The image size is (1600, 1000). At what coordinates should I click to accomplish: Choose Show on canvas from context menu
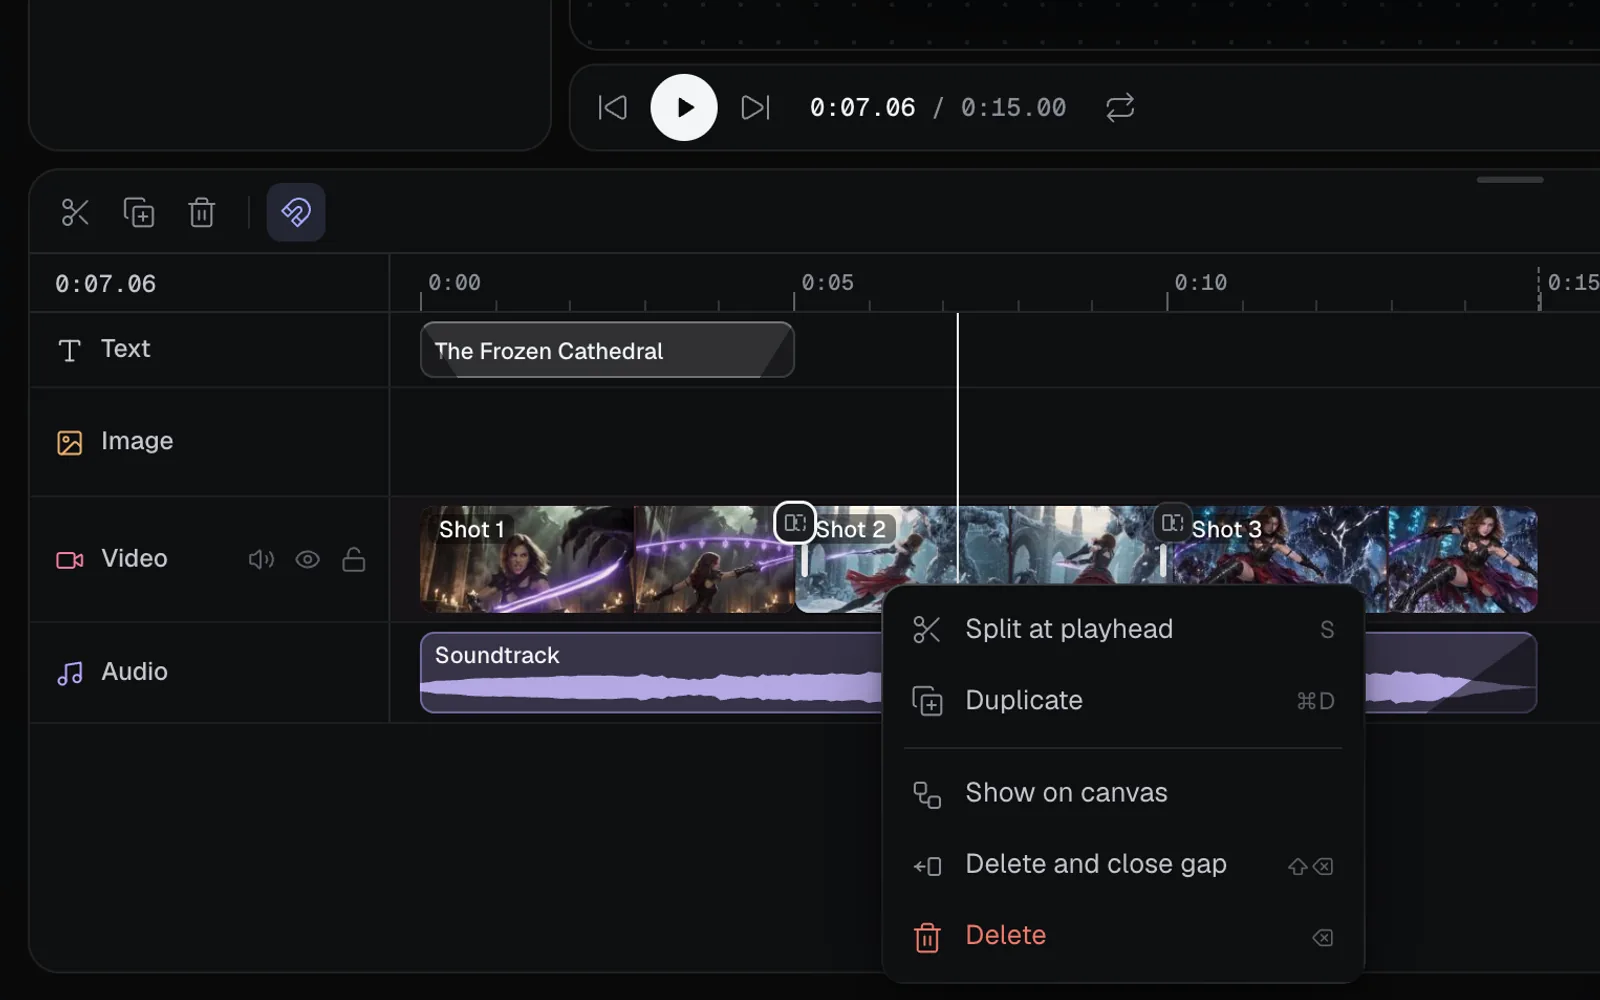pos(1124,793)
